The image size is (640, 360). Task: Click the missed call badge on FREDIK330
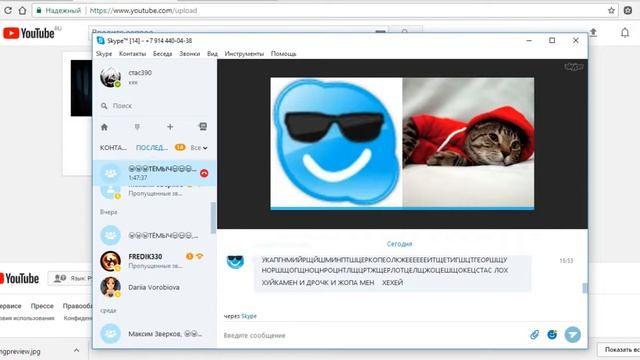[x=189, y=256]
